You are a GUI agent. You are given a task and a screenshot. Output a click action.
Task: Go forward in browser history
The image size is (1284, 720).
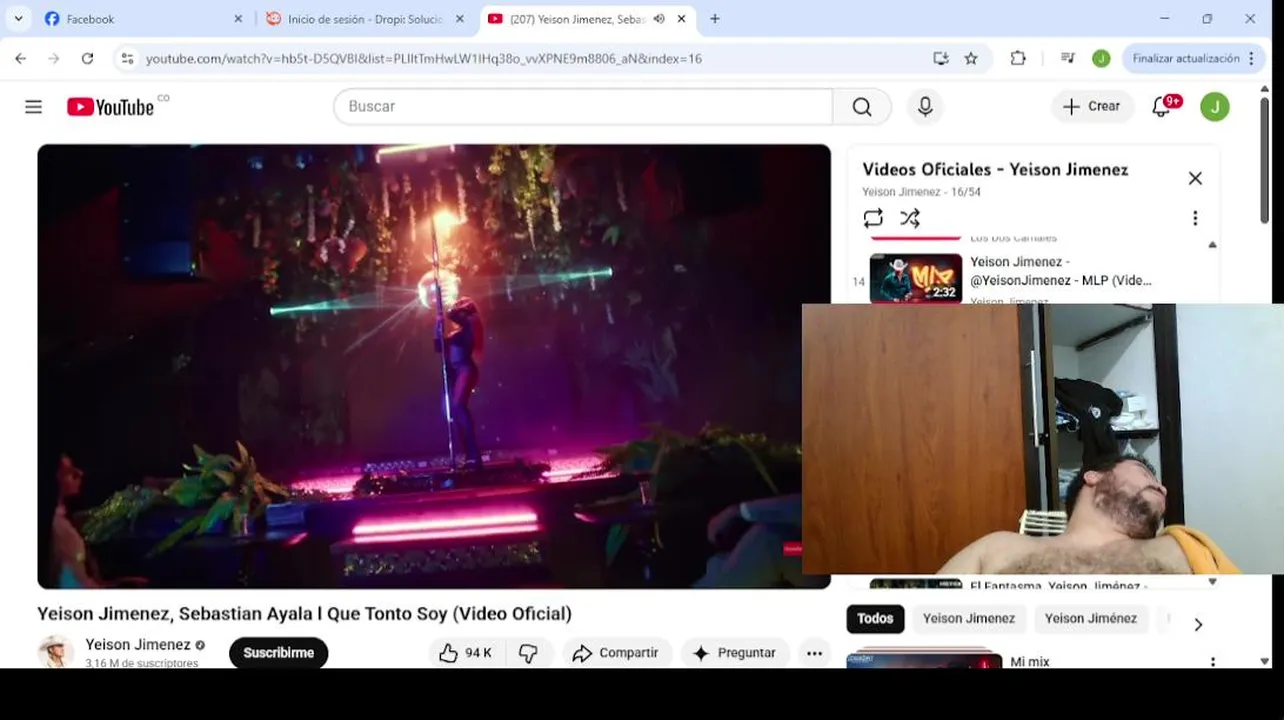coord(54,59)
